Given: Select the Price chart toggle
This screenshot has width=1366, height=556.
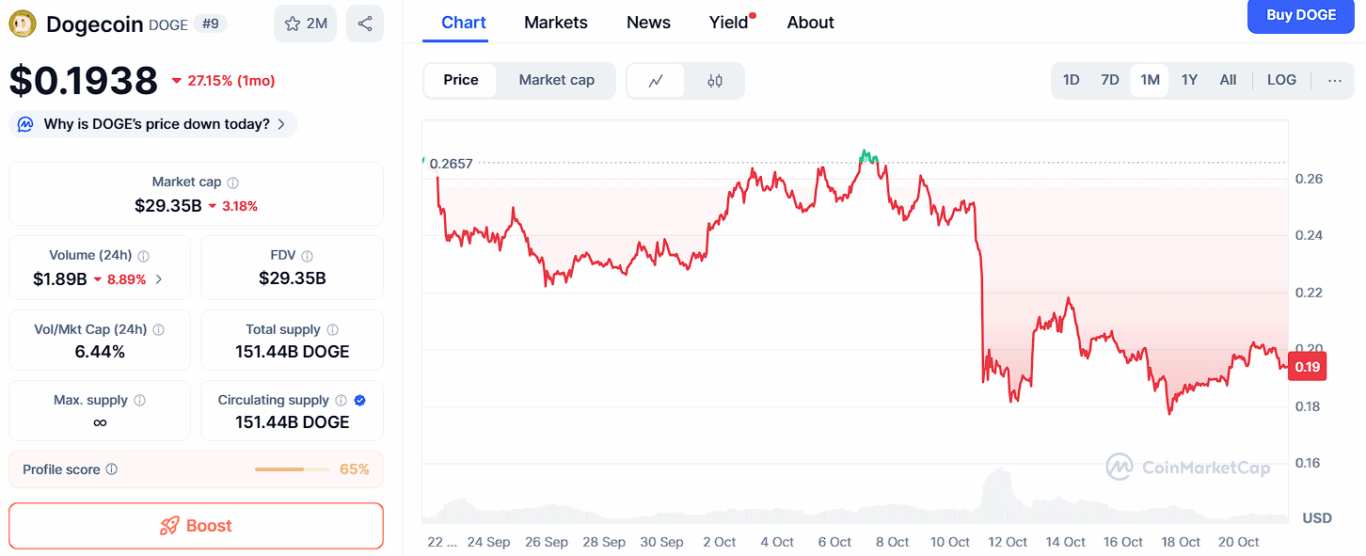Looking at the screenshot, I should coord(461,80).
